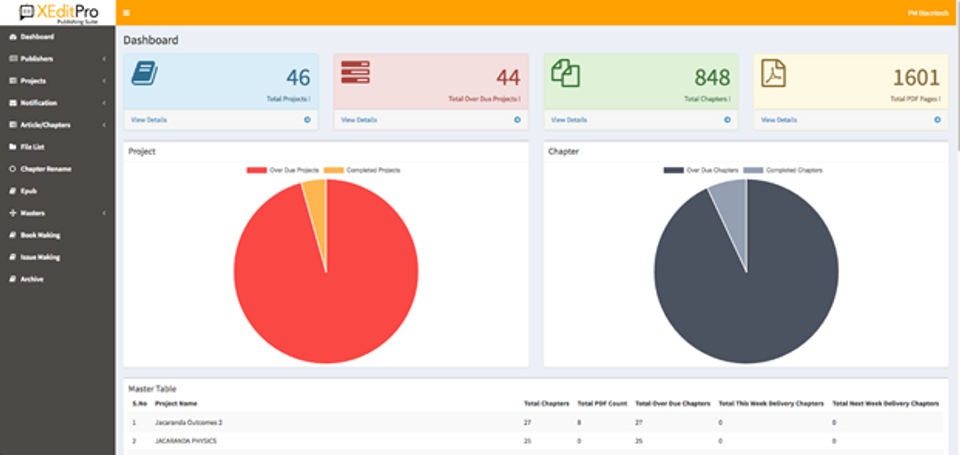The height and width of the screenshot is (455, 960).
Task: Click the Publishers sidebar icon
Action: coord(13,59)
